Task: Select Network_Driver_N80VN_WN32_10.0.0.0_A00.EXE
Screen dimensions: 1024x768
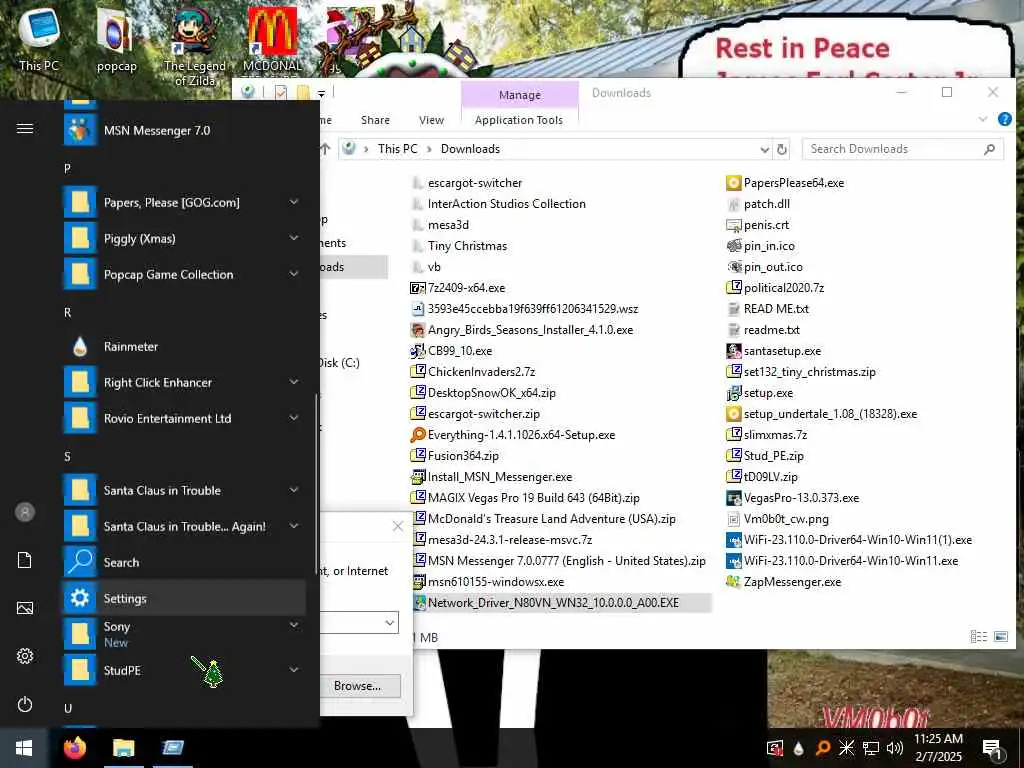Action: [562, 603]
